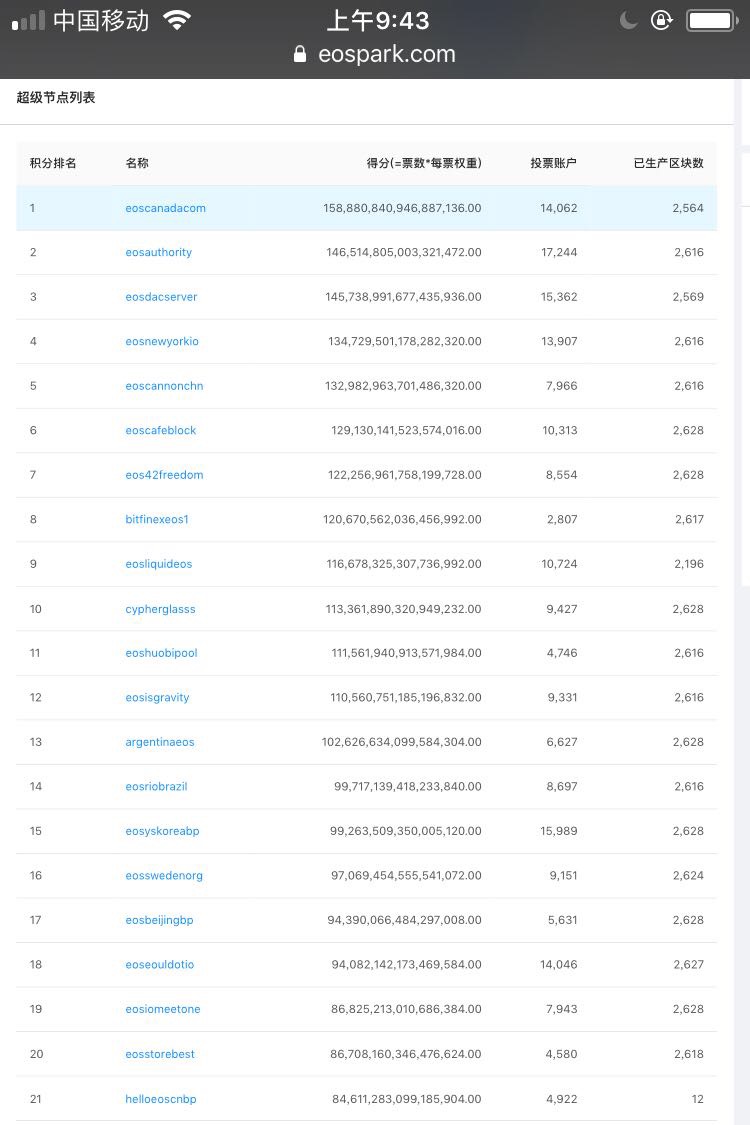The width and height of the screenshot is (750, 1125).
Task: Select voter count 7,966
Action: (561, 386)
